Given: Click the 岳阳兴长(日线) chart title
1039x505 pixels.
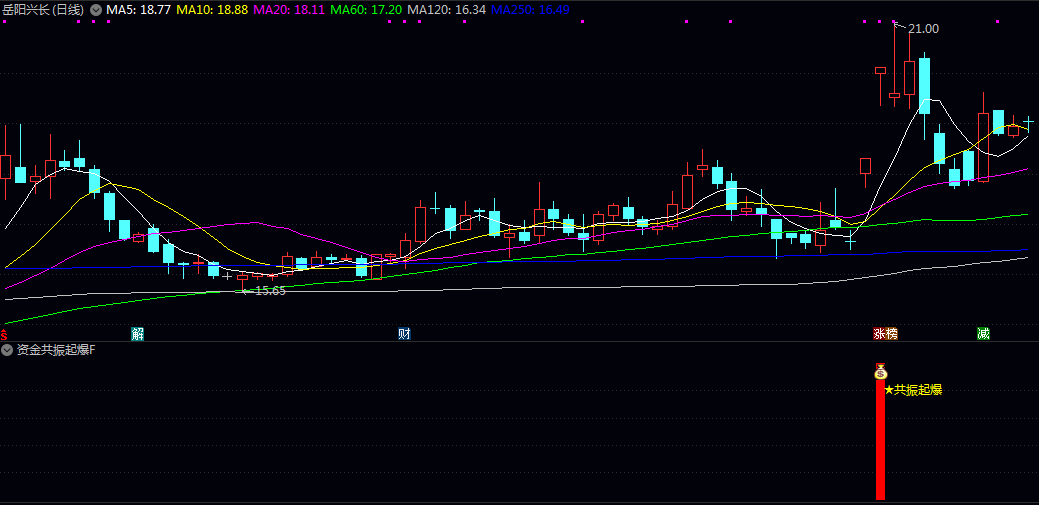Looking at the screenshot, I should pyautogui.click(x=44, y=10).
